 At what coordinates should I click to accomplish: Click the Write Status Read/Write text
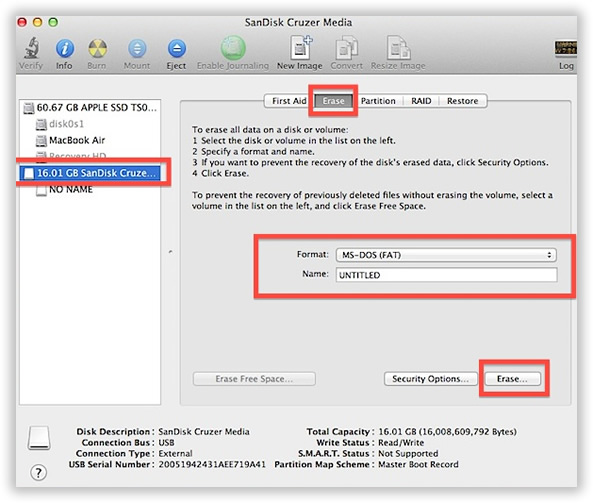401,442
